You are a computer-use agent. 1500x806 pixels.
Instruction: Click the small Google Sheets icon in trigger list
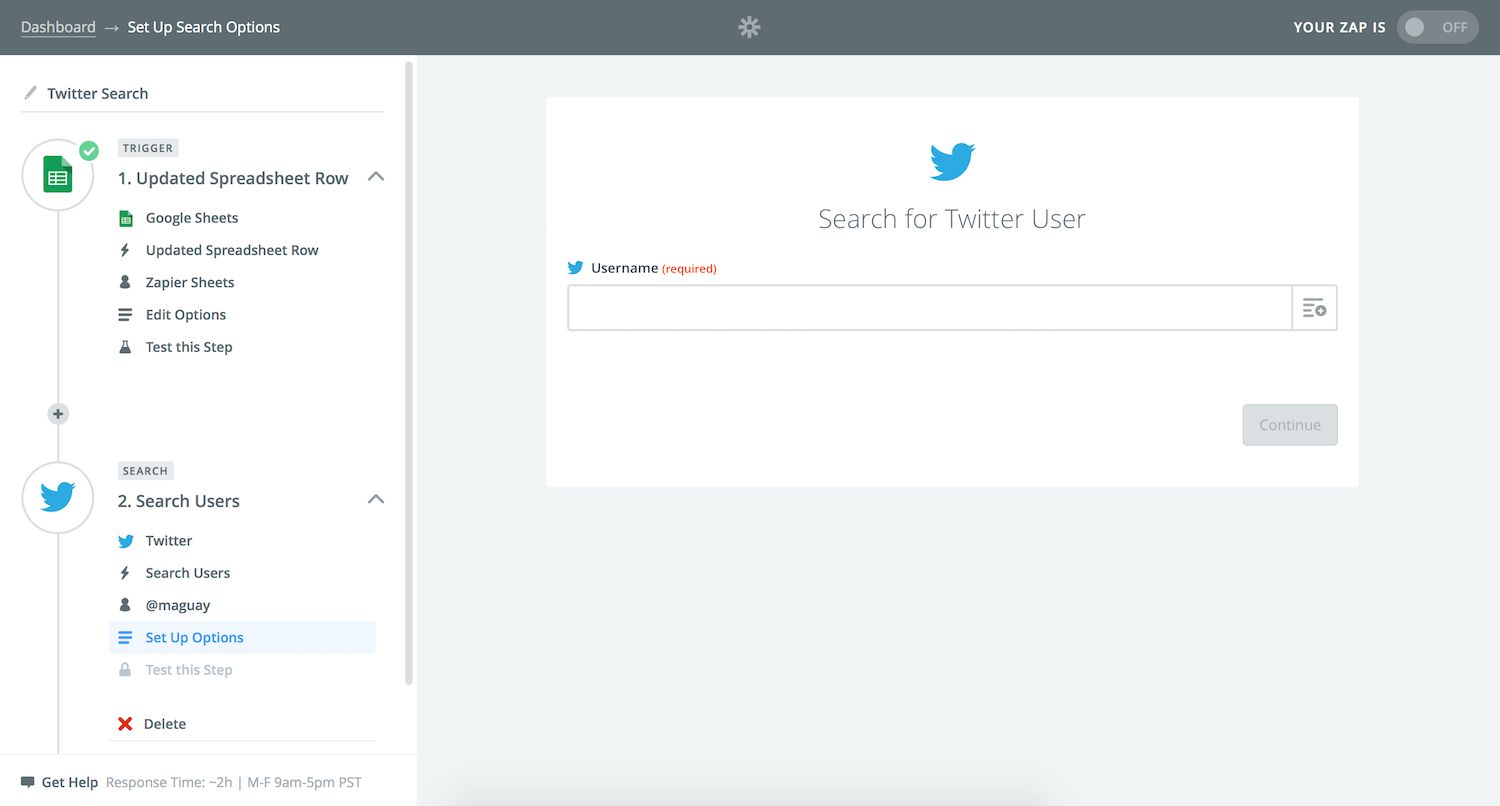pos(125,218)
